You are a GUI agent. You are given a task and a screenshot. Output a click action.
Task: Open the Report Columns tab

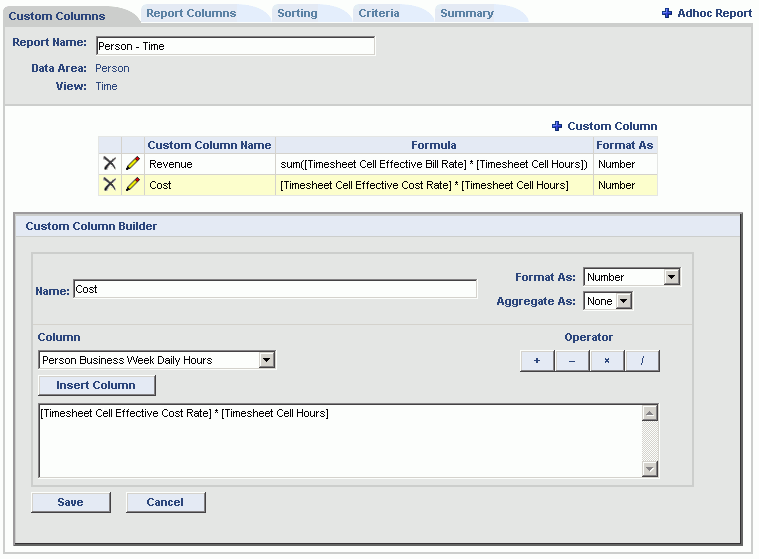pos(191,13)
